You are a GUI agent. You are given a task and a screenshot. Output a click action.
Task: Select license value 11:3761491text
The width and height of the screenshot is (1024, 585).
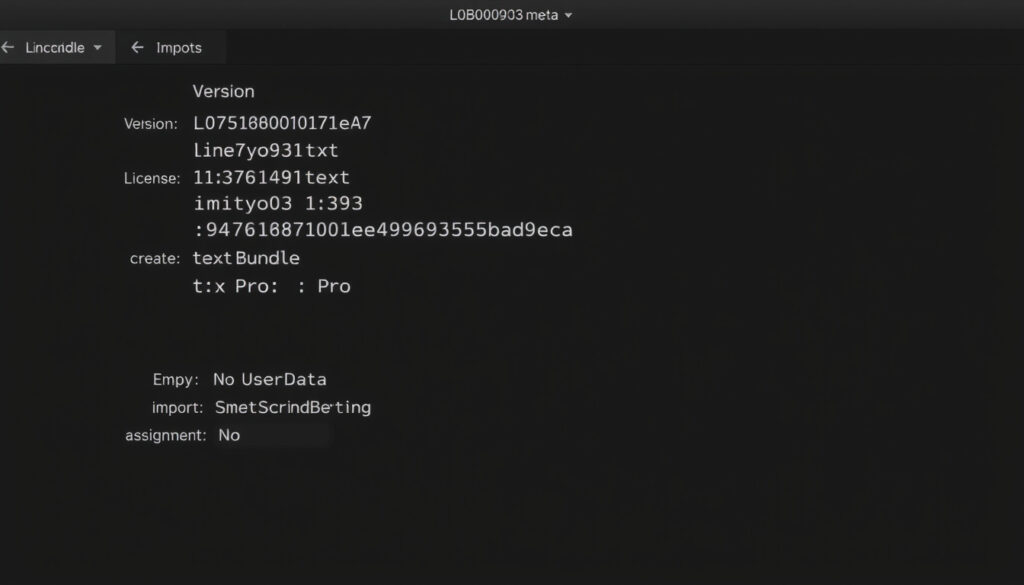[x=271, y=177]
